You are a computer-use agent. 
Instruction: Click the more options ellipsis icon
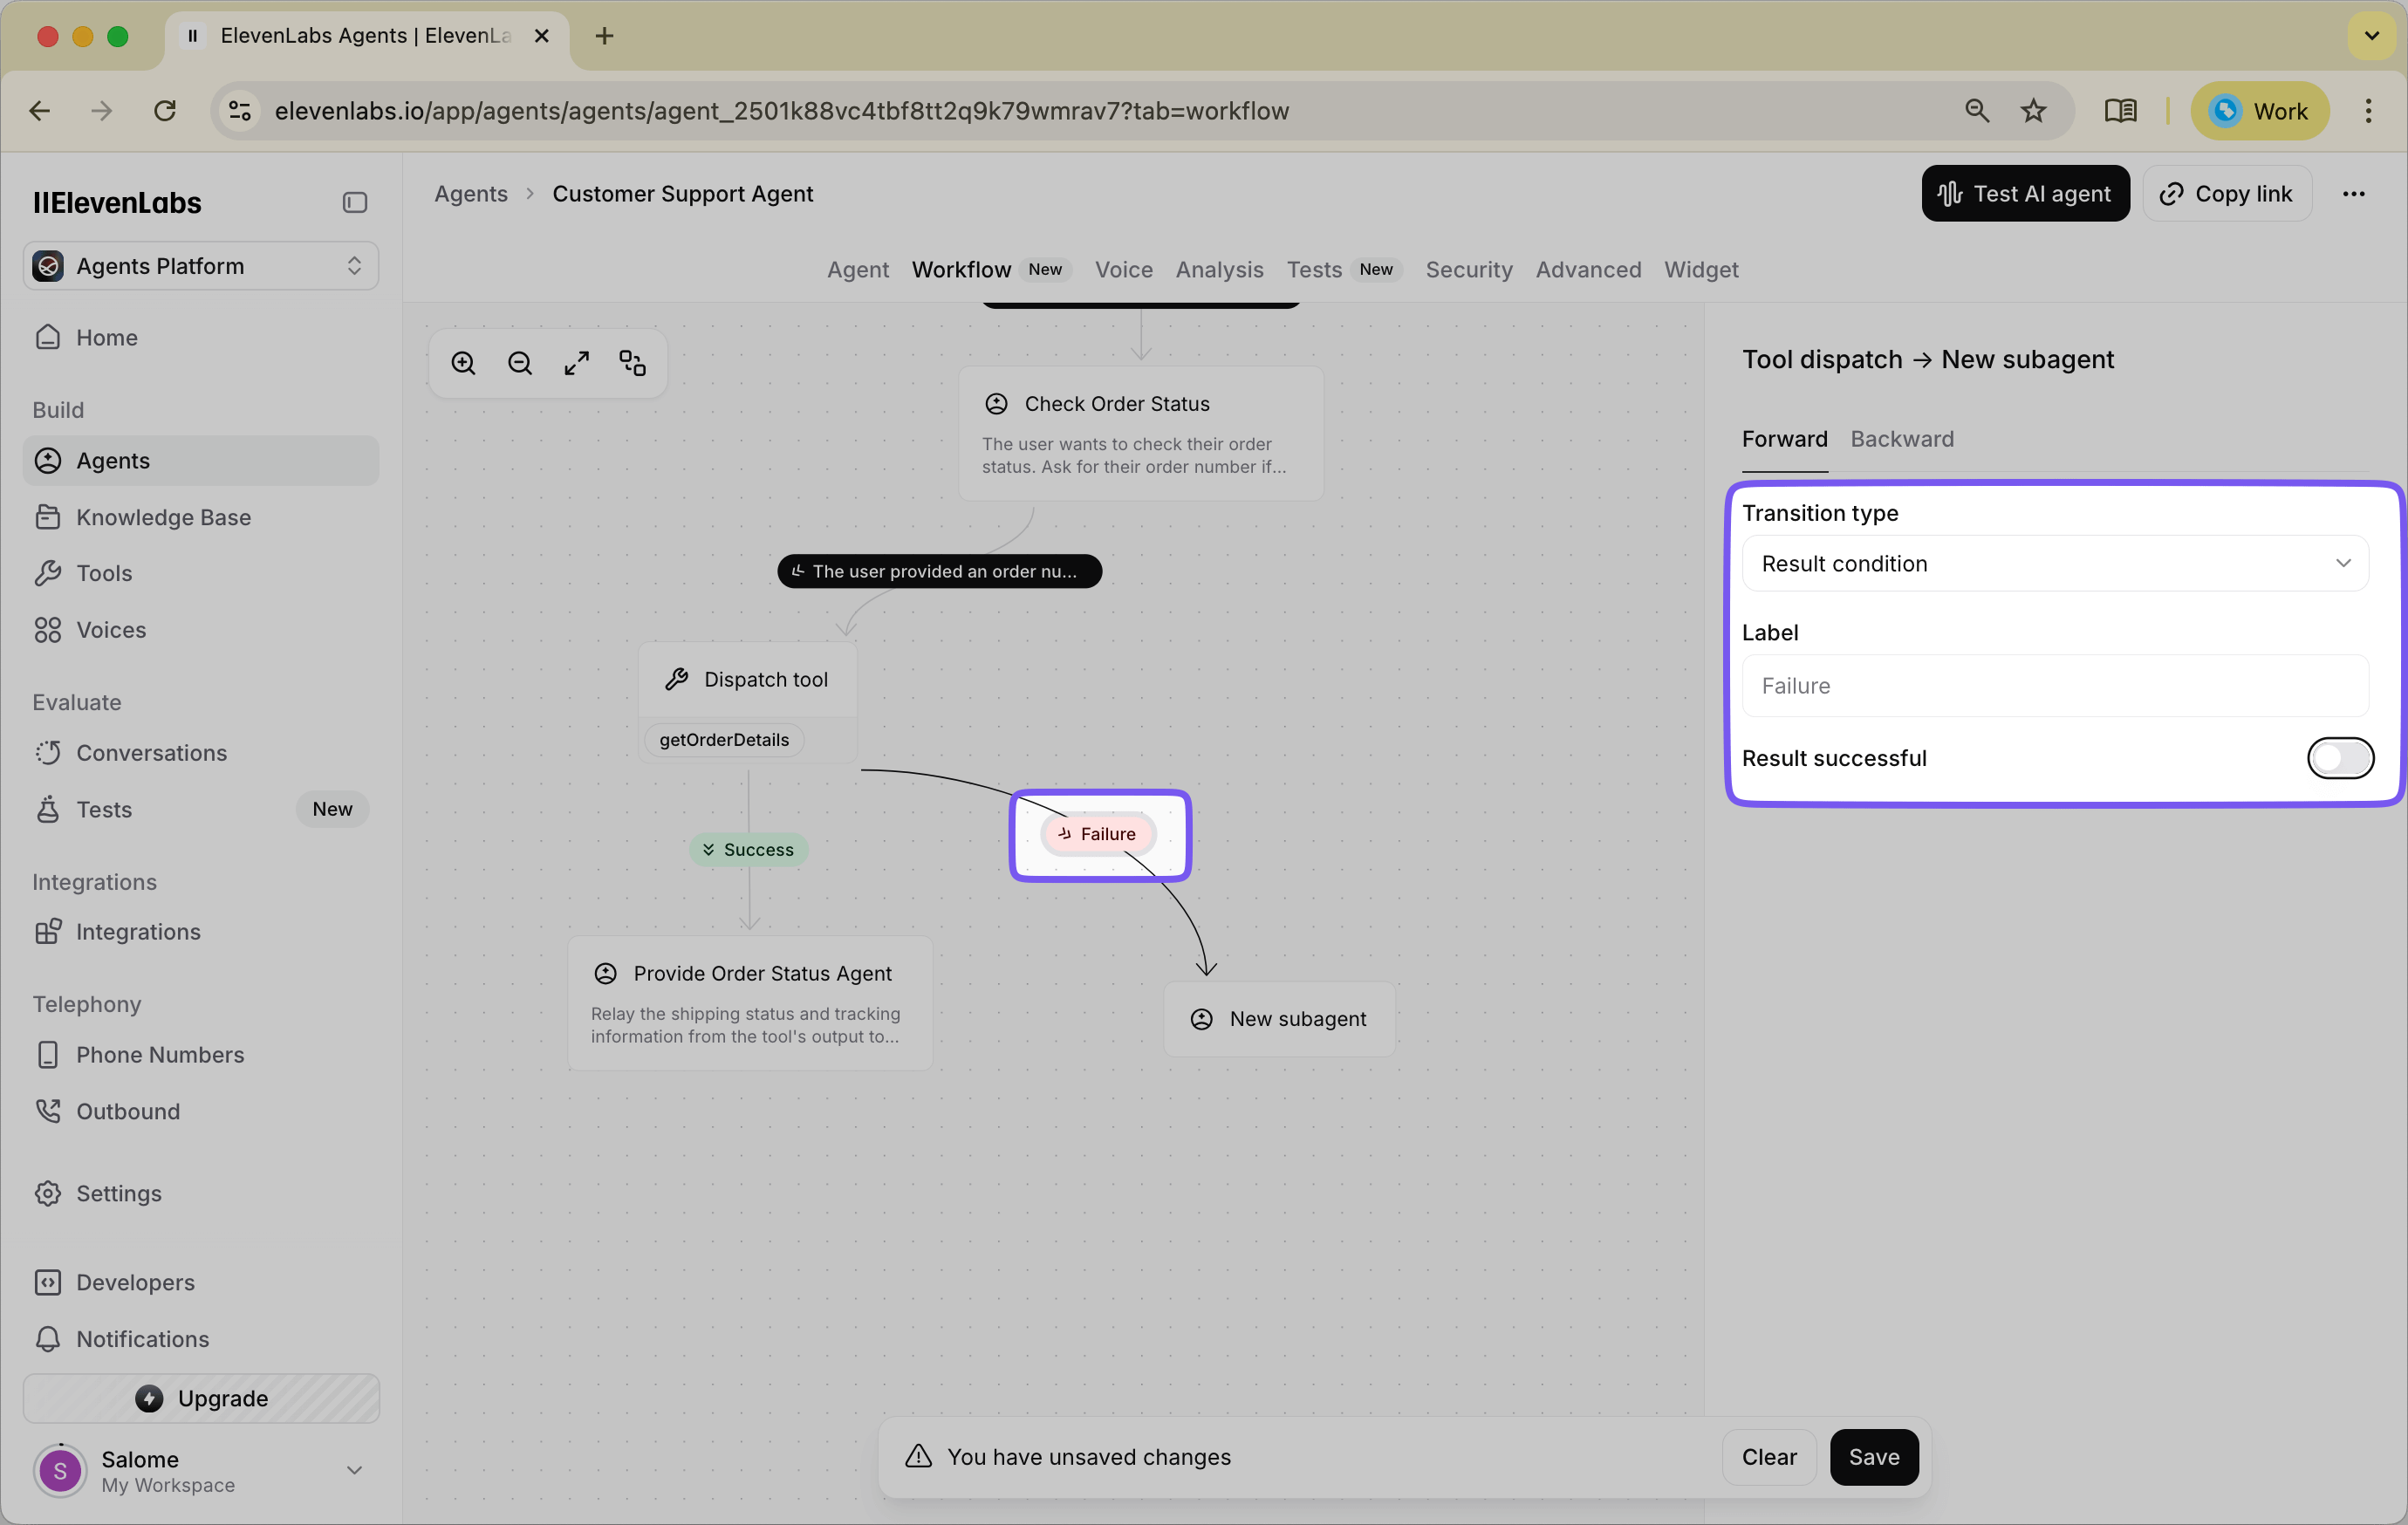click(x=2354, y=193)
